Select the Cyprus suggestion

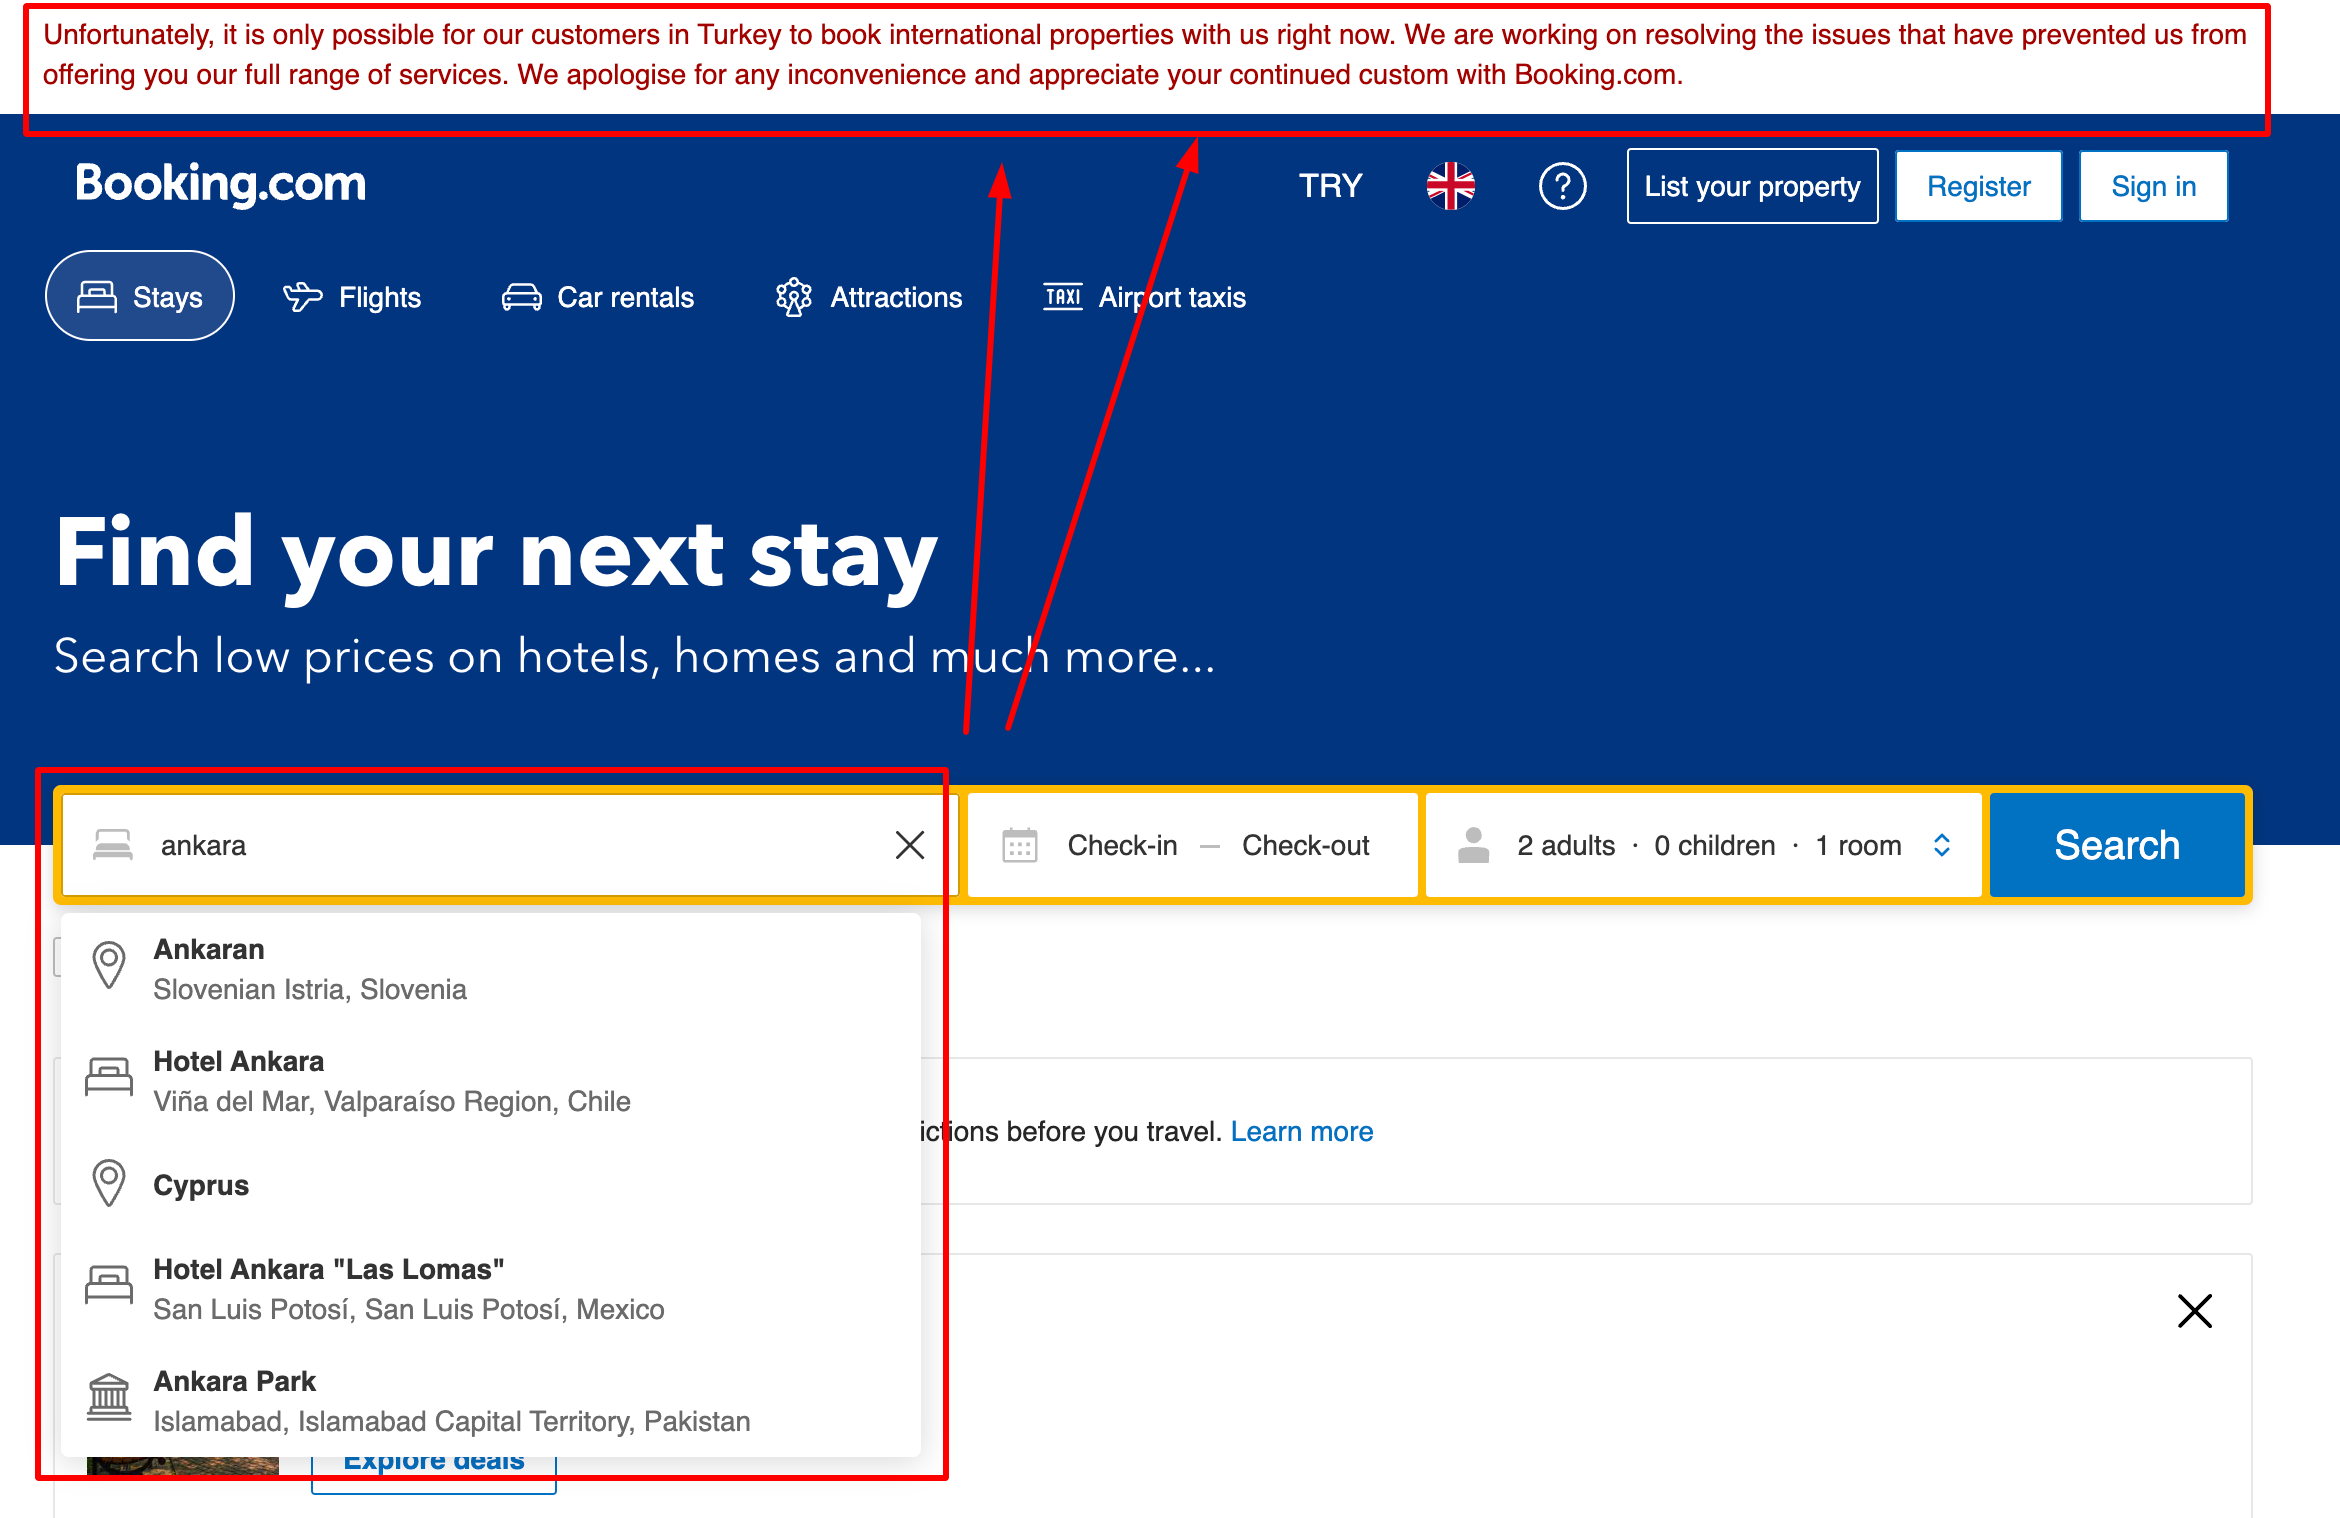(490, 1185)
